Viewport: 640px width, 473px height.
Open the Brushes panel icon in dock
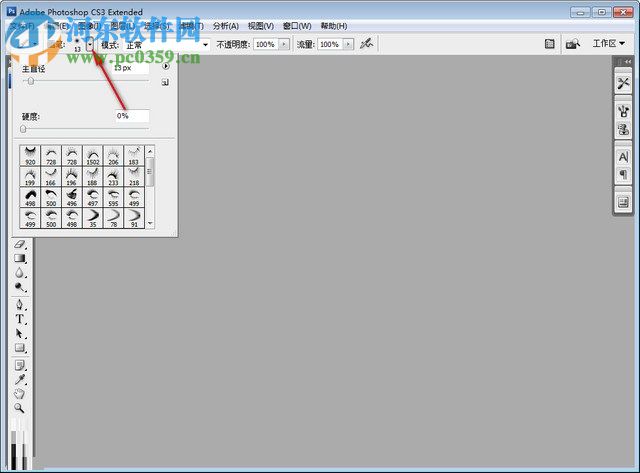tap(623, 111)
